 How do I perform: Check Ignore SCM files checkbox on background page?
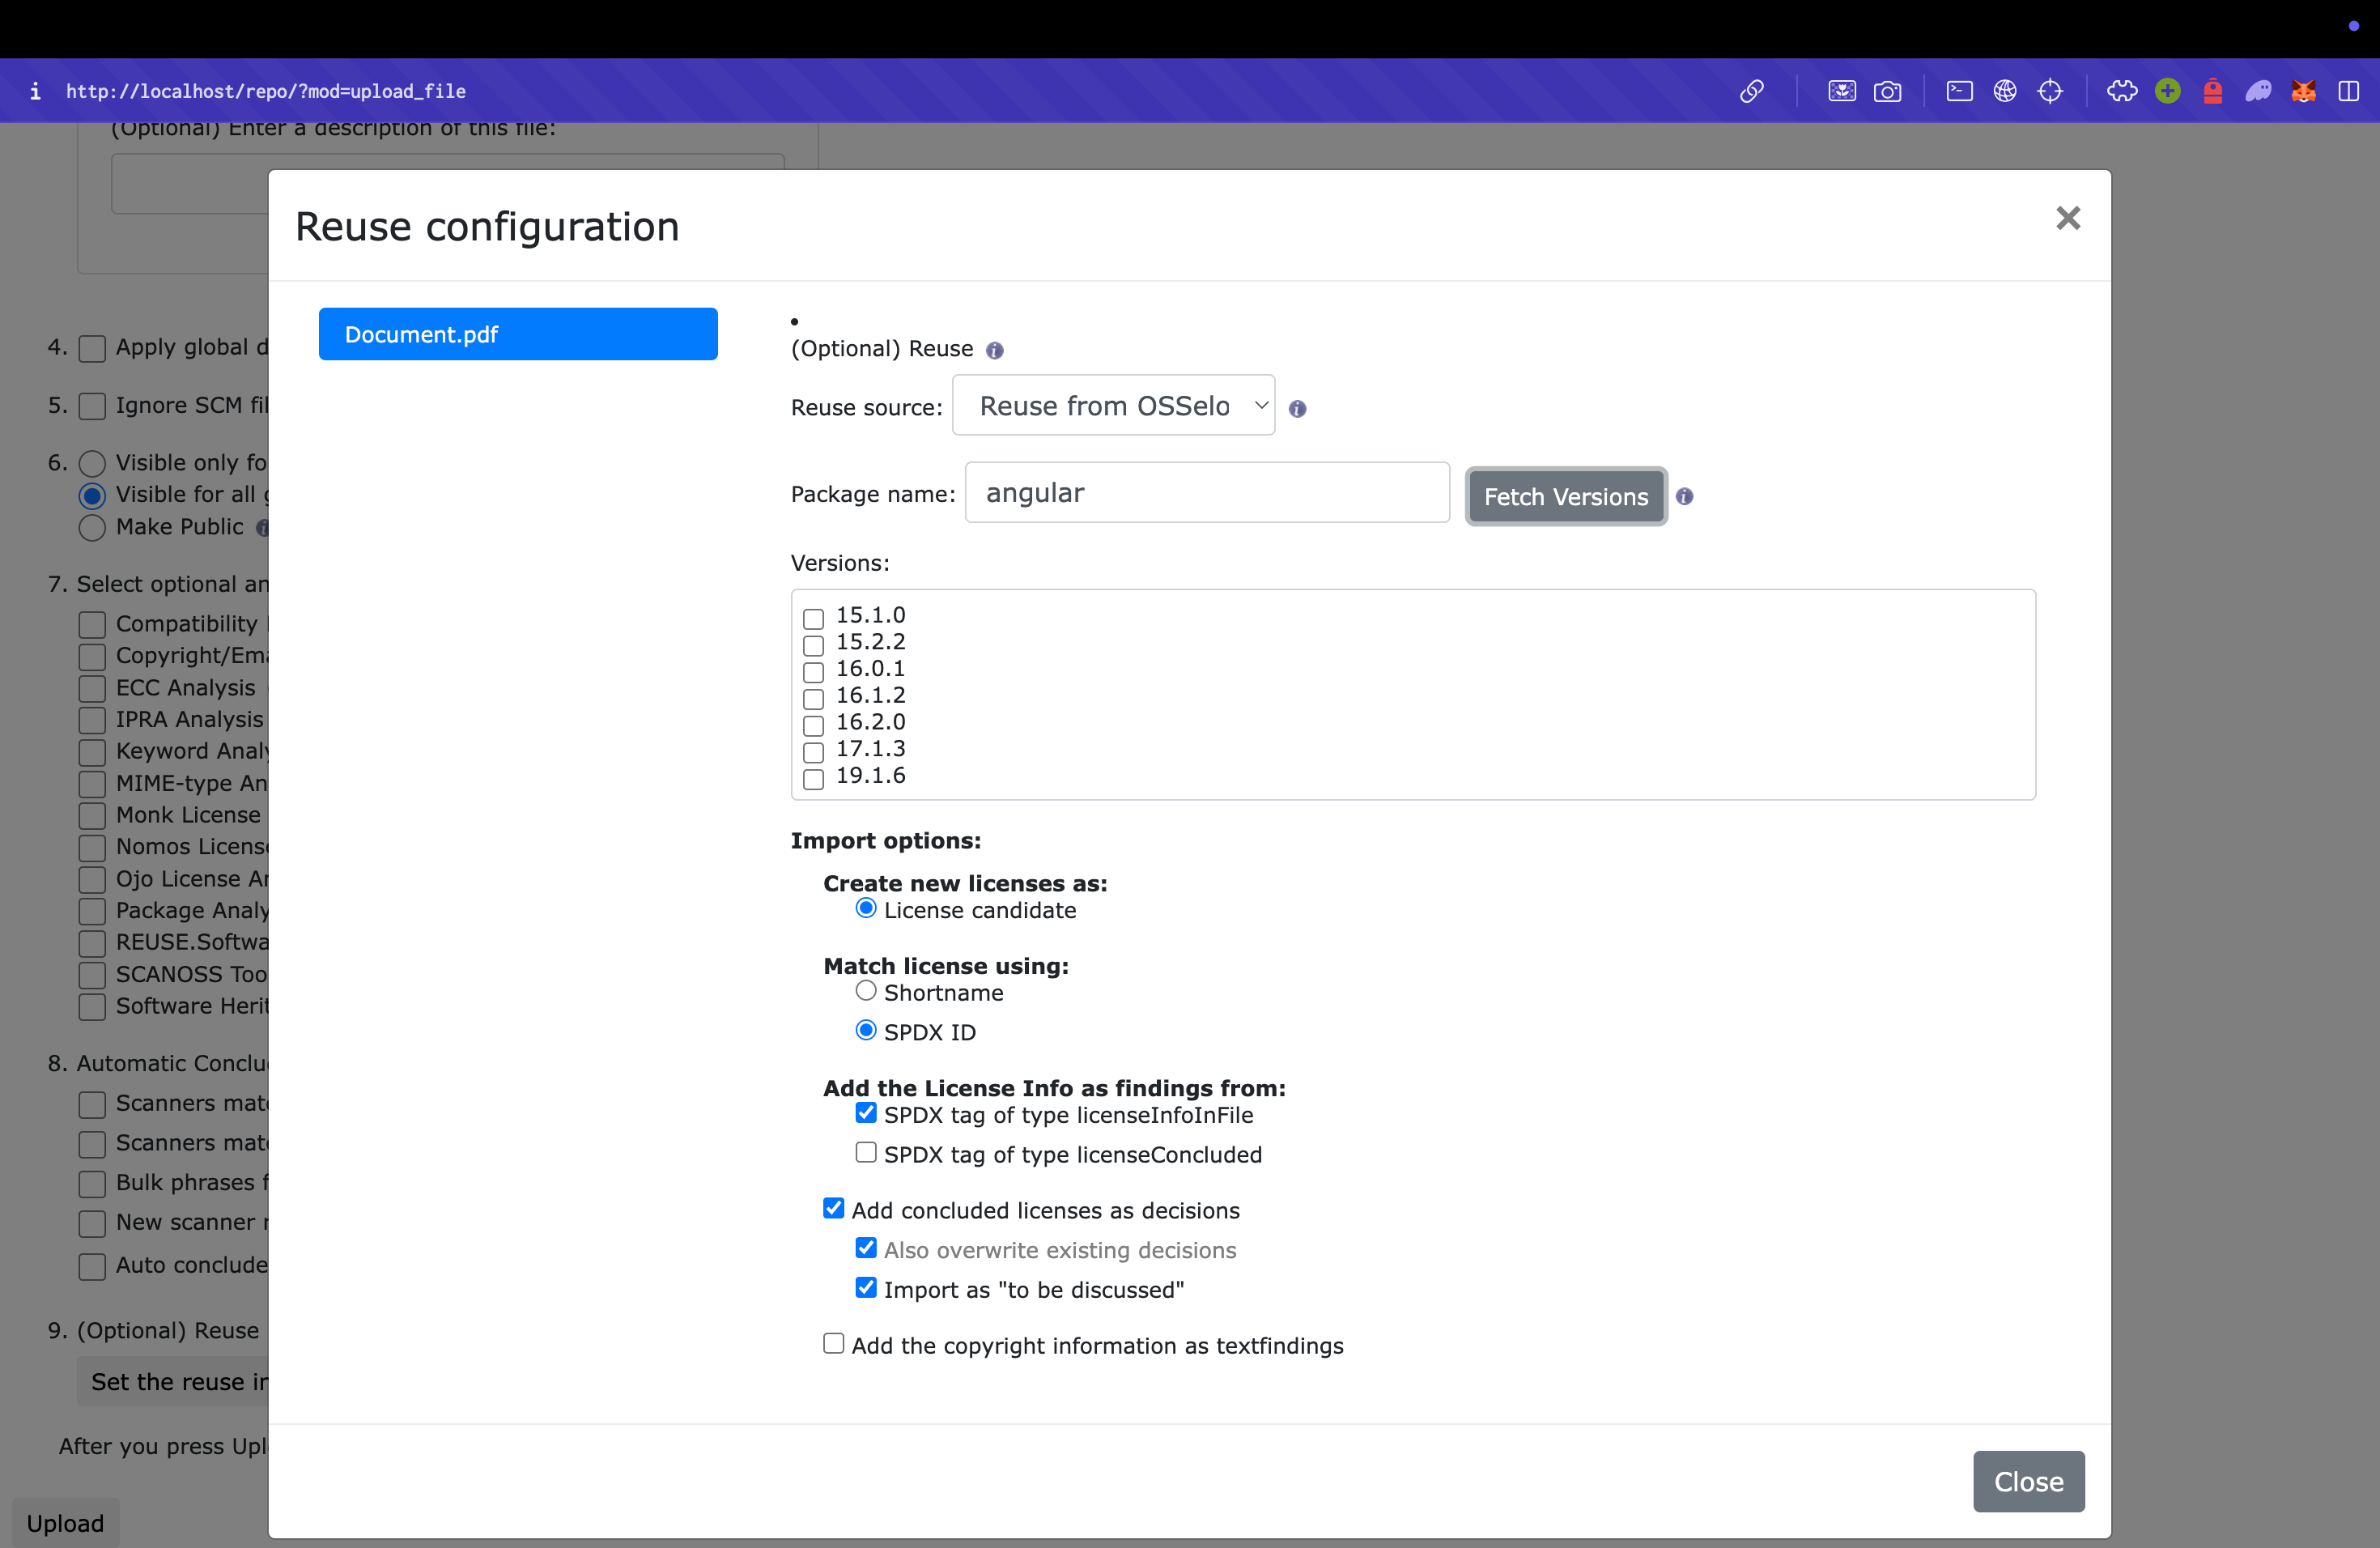[92, 406]
